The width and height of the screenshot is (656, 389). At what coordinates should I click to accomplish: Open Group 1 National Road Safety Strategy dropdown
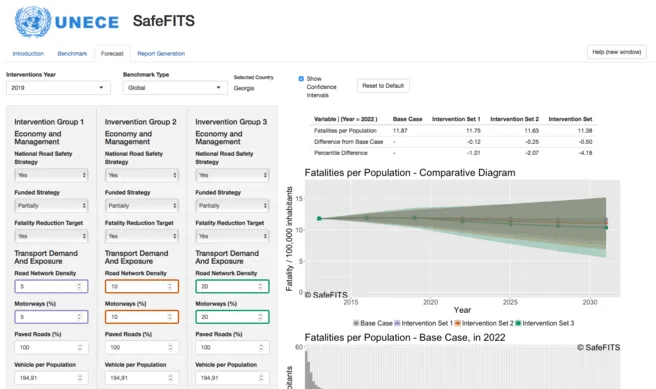(51, 175)
